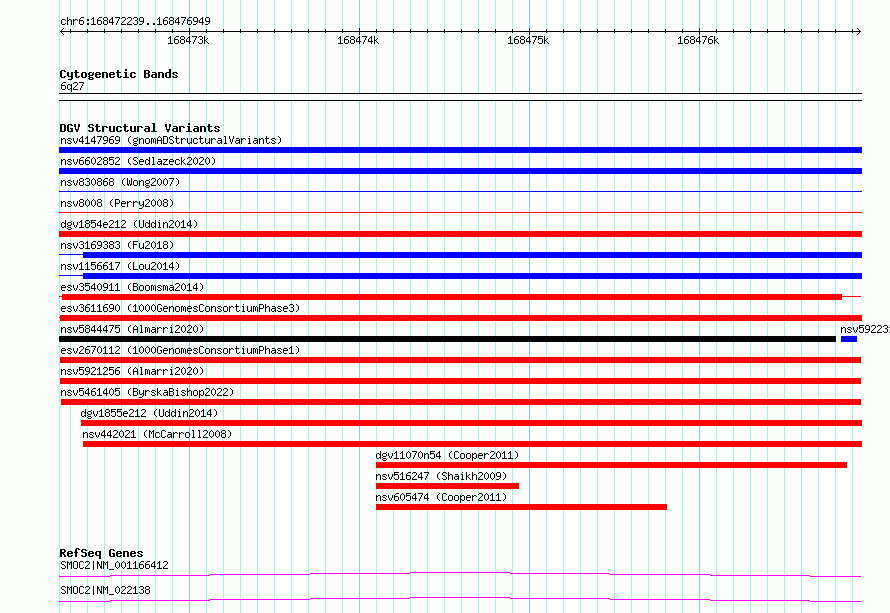Click the red esv3611690 variant bar
This screenshot has height=613, width=890.
(x=460, y=318)
